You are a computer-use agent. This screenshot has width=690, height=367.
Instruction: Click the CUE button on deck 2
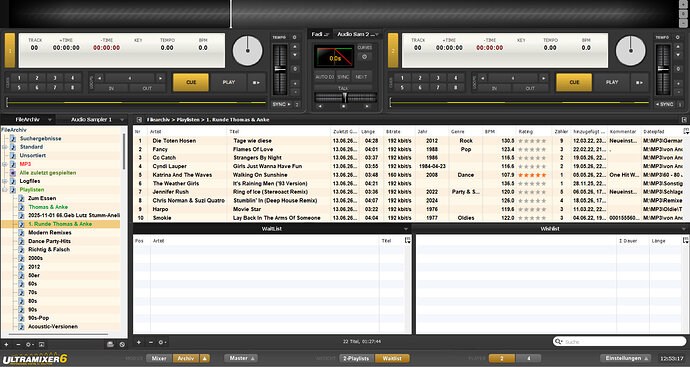[x=574, y=82]
